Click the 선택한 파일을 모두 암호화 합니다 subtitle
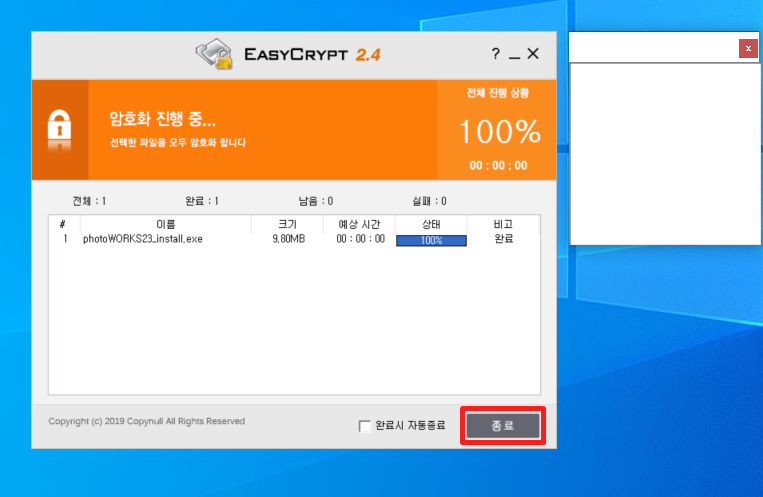763x497 pixels. coord(178,143)
